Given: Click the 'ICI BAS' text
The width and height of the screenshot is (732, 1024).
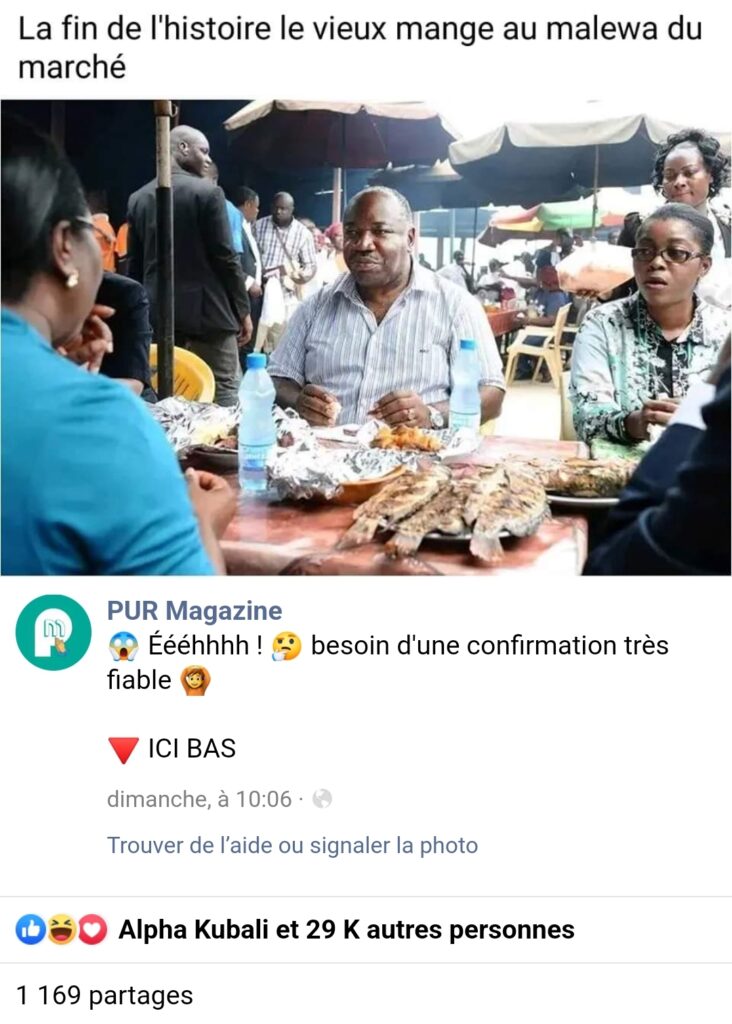Looking at the screenshot, I should 192,748.
